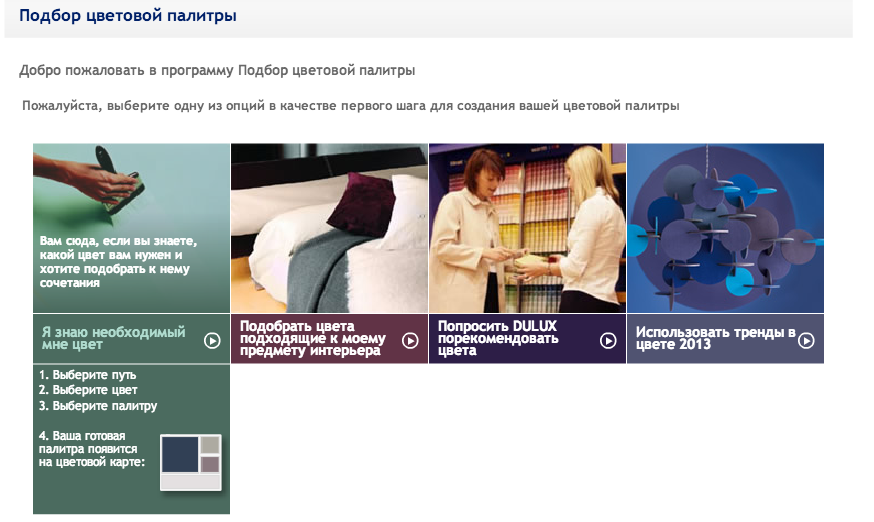Click the "Подбор цветовой палитры" page heading
This screenshot has height=522, width=874.
pyautogui.click(x=128, y=17)
